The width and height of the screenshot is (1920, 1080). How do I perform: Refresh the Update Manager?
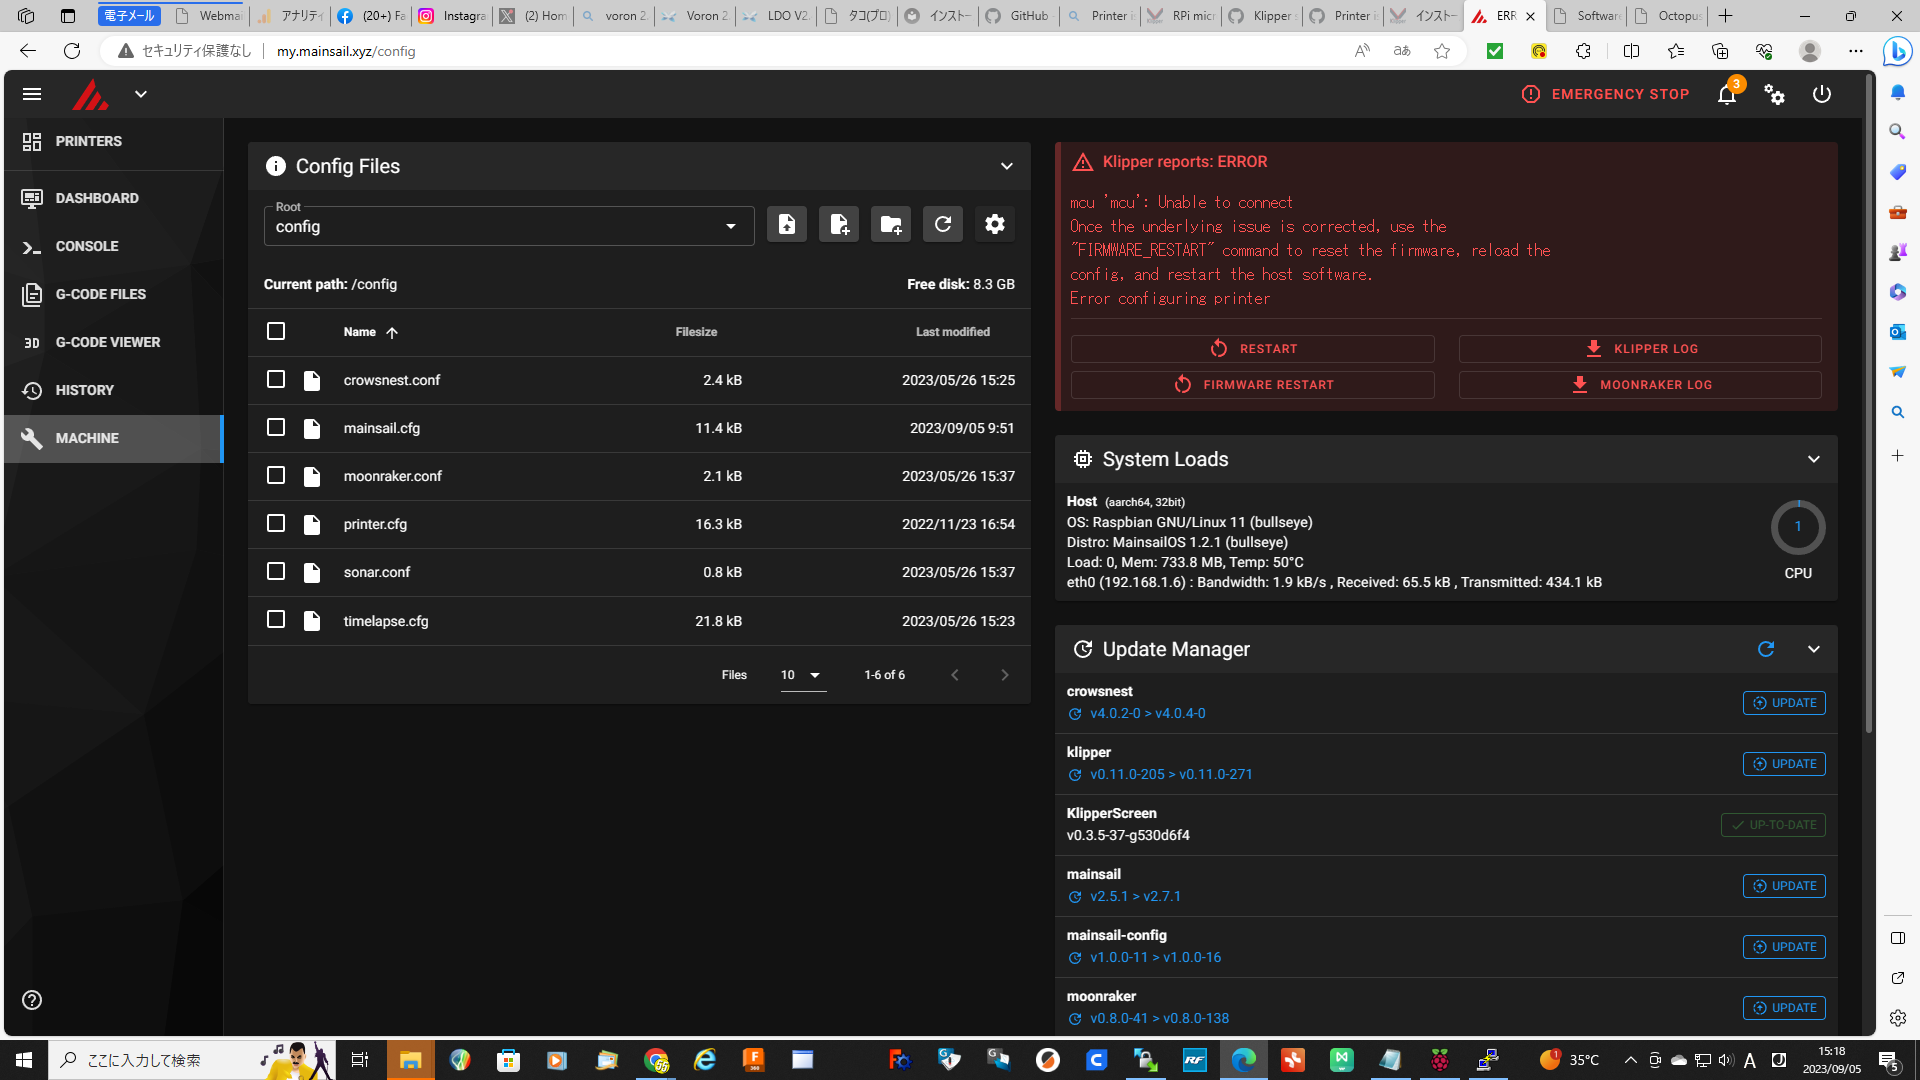[x=1766, y=649]
